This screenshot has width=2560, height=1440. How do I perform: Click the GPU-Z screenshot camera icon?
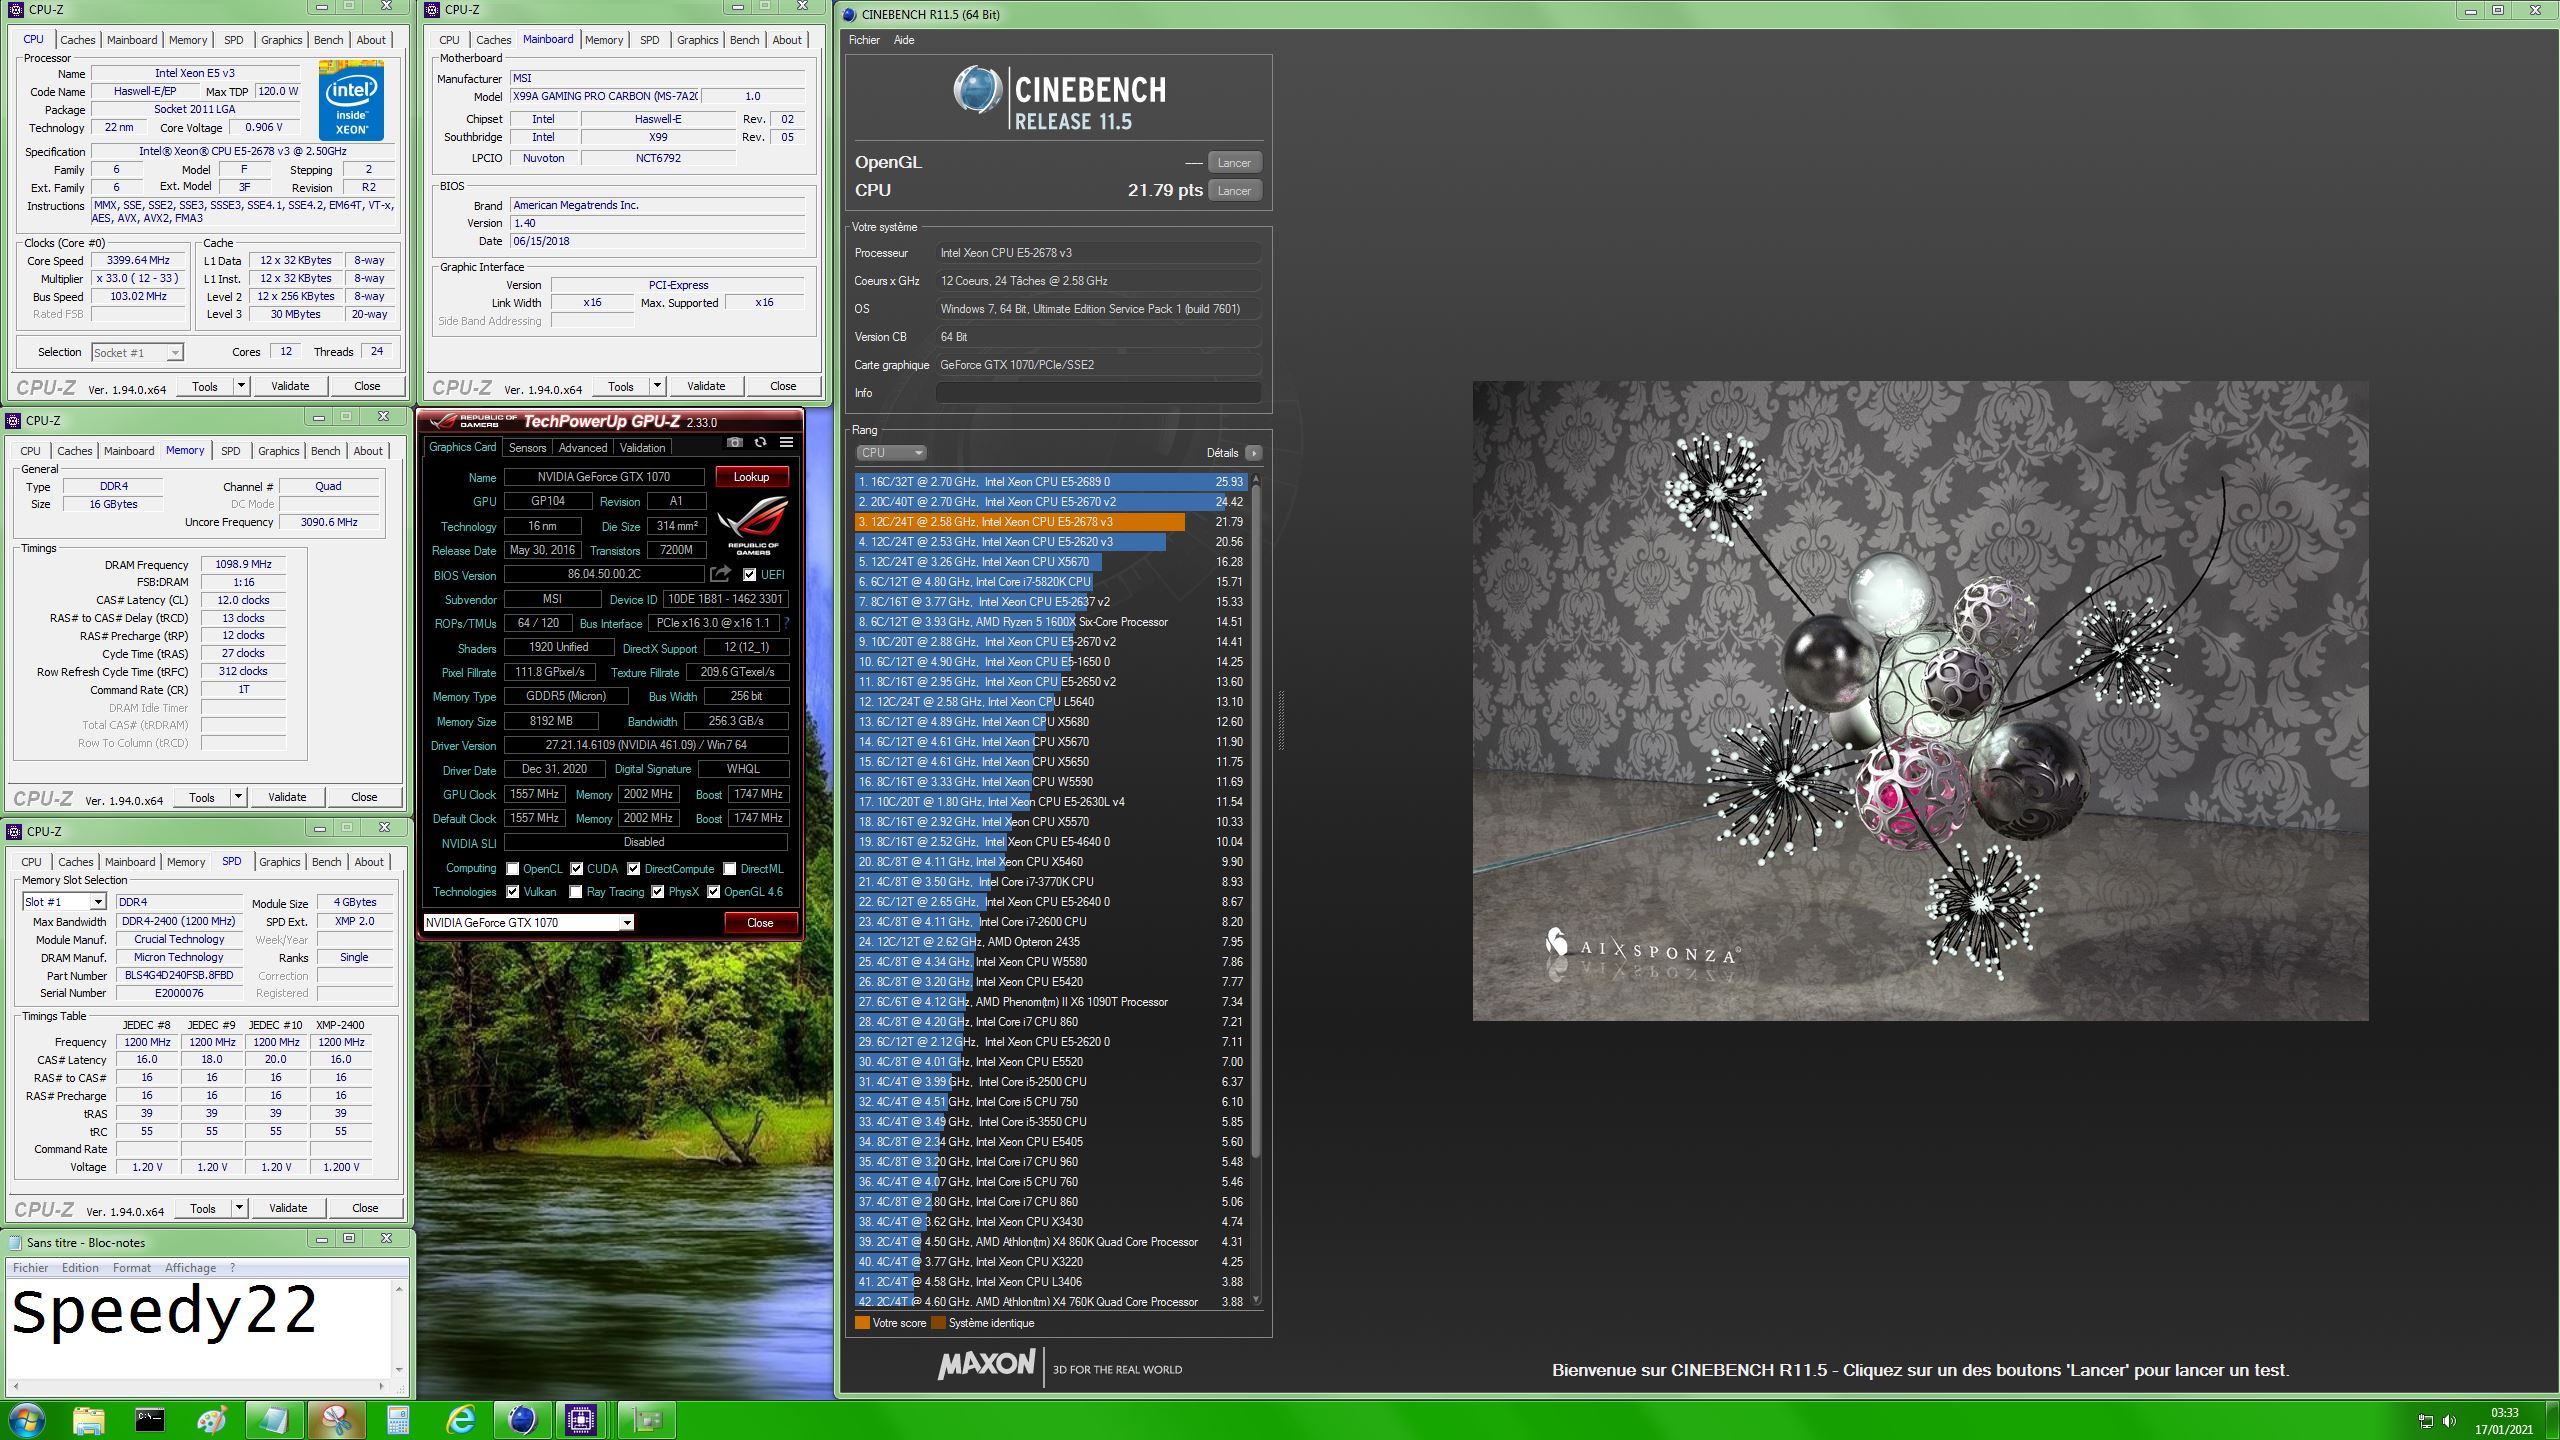click(x=735, y=442)
